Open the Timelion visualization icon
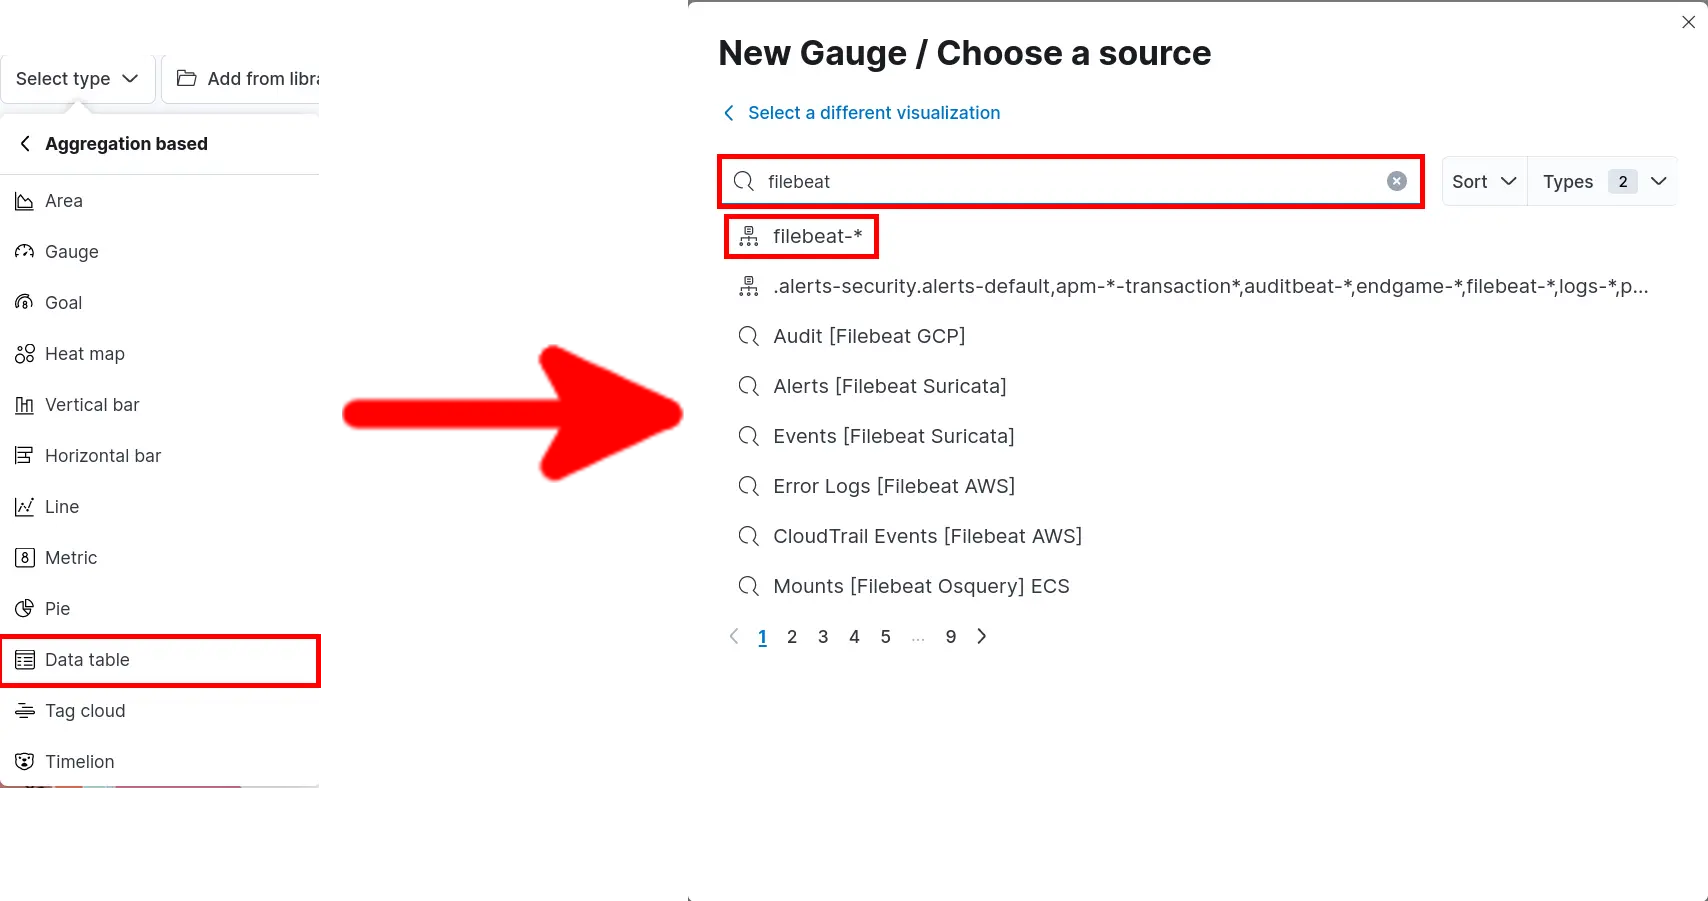 pyautogui.click(x=24, y=761)
